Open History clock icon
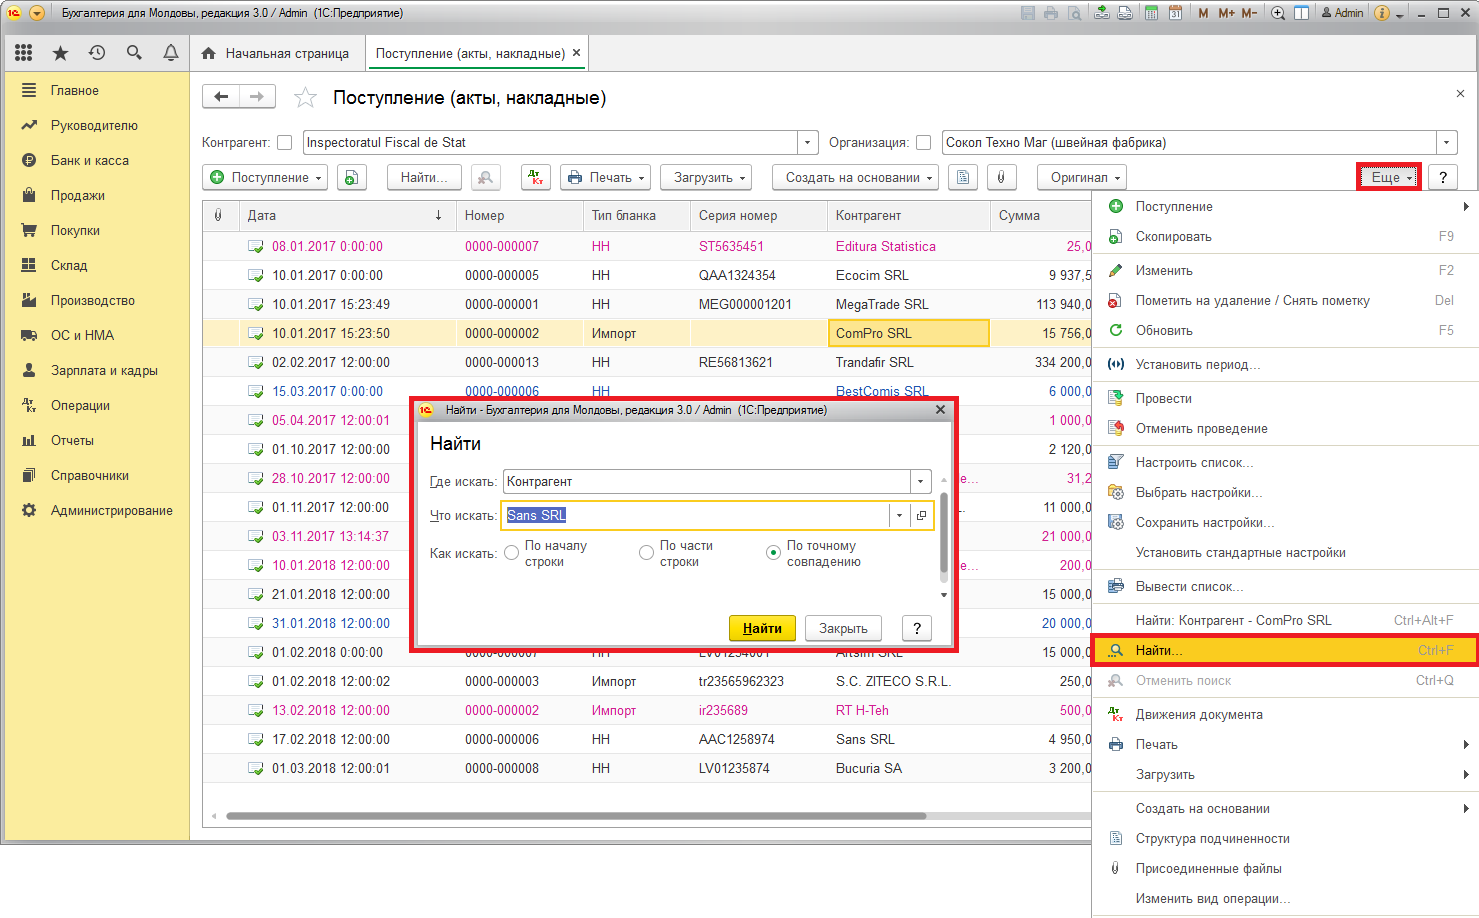Viewport: 1479px width, 918px height. click(97, 53)
